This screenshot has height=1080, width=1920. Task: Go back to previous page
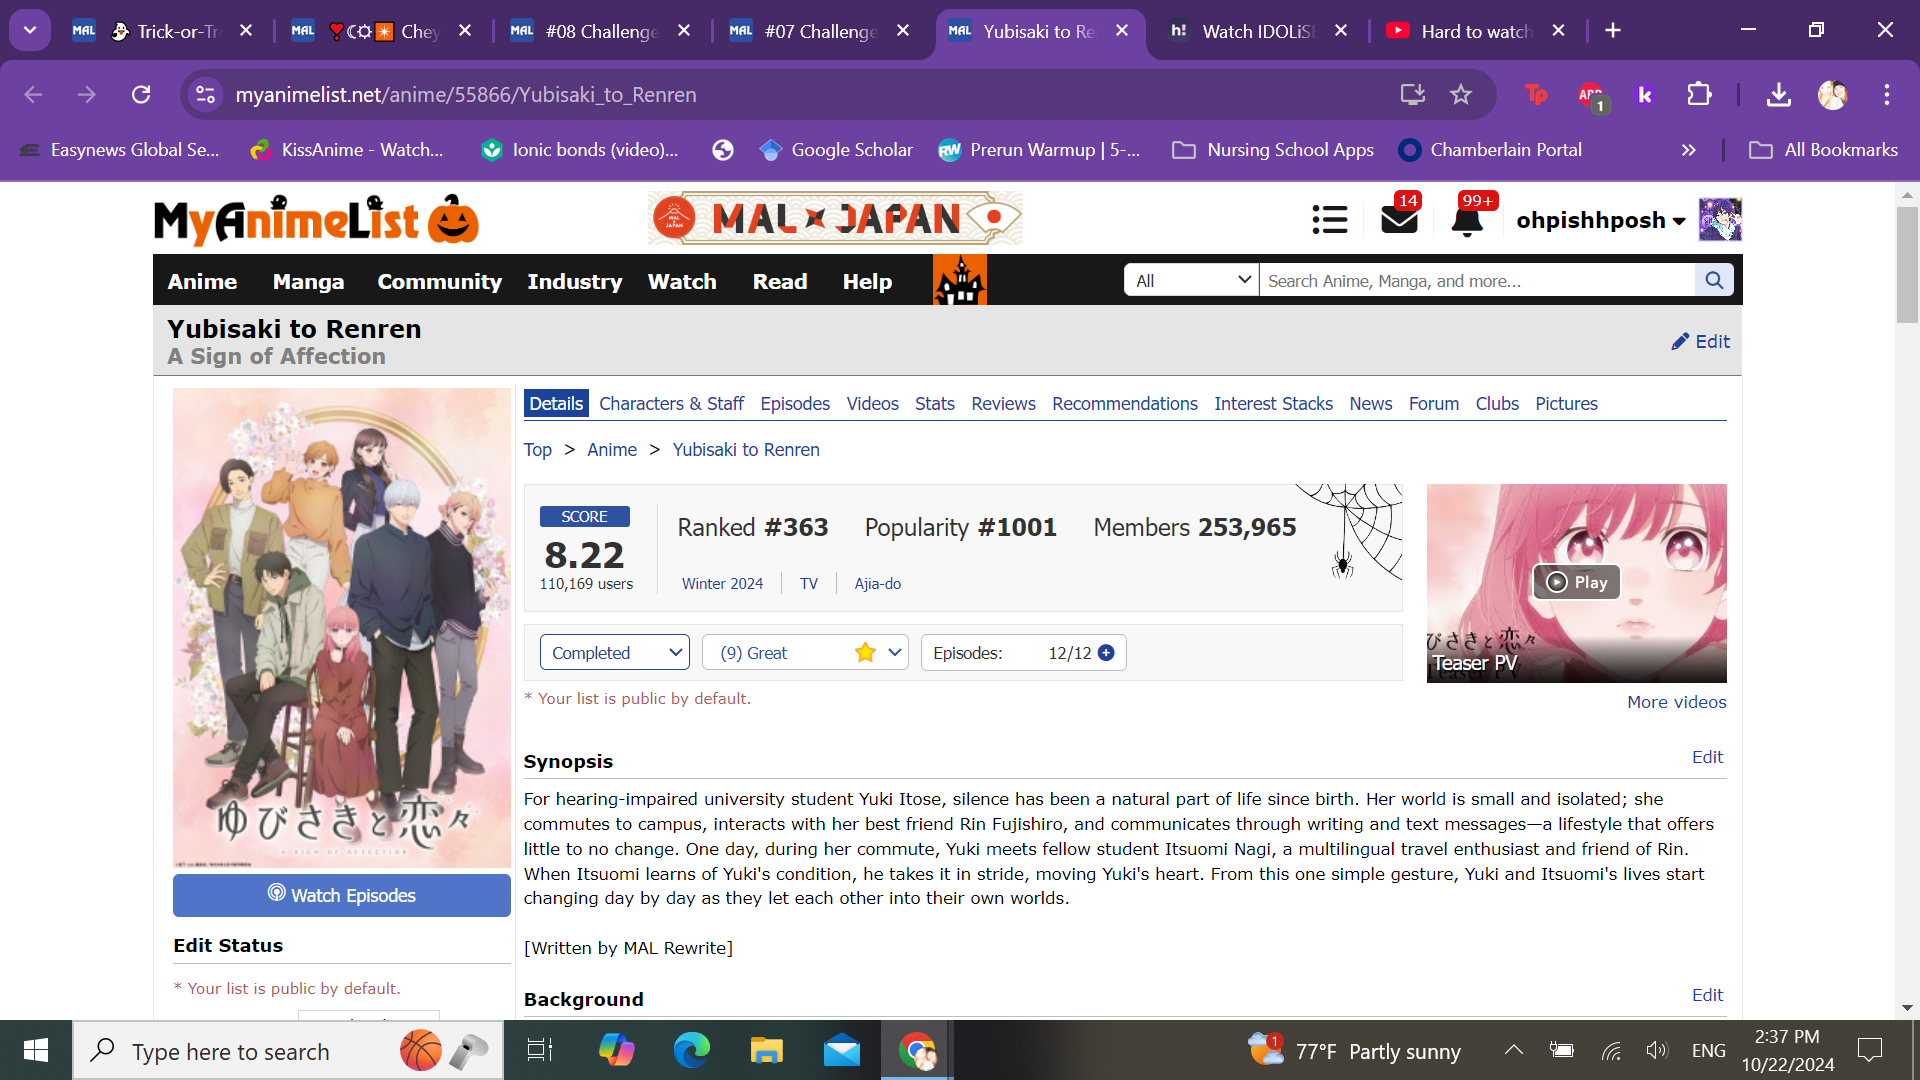click(33, 95)
